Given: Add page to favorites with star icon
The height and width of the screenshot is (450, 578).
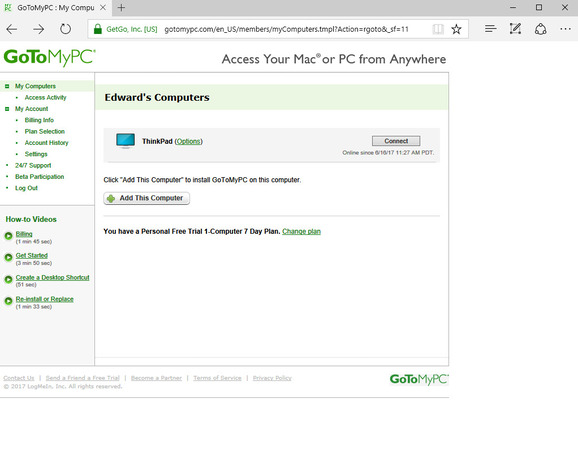Looking at the screenshot, I should coord(456,29).
